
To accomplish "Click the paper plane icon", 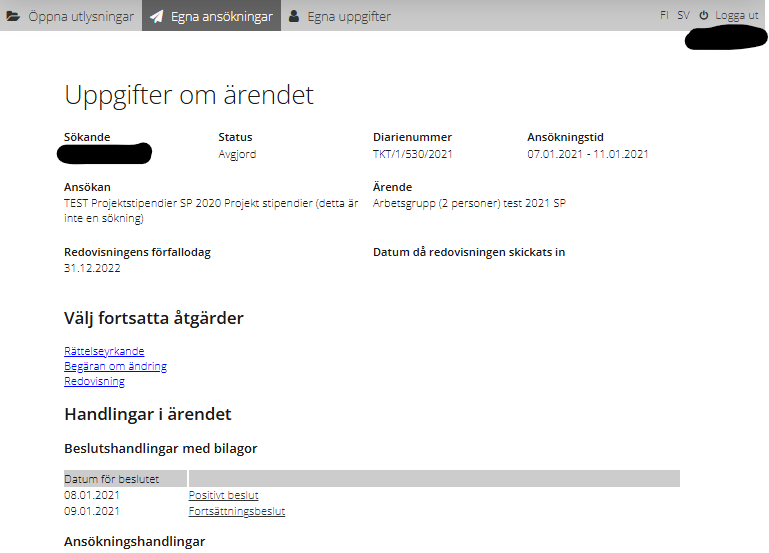I will 156,16.
